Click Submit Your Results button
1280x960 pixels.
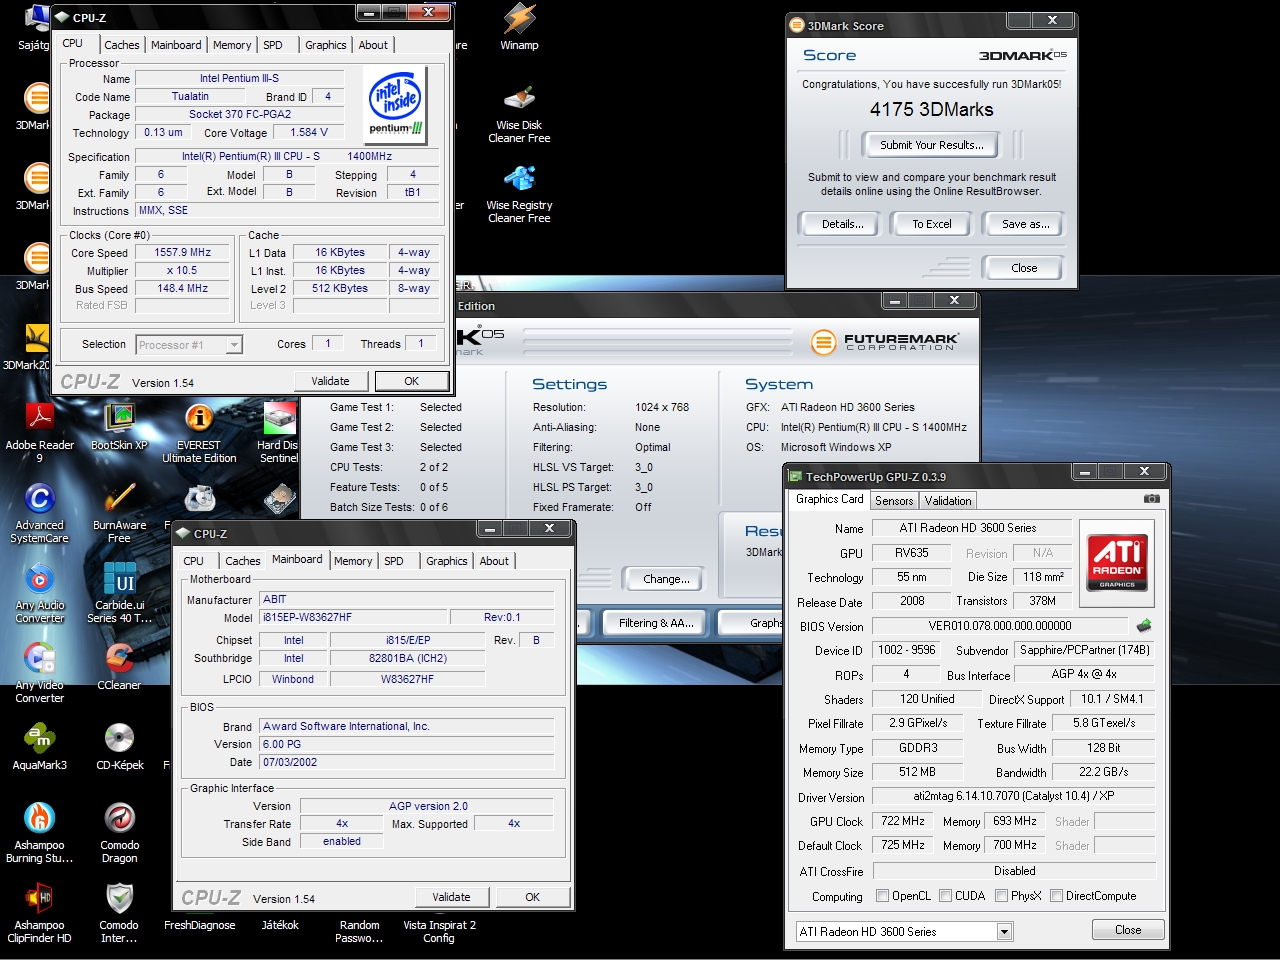tap(932, 145)
